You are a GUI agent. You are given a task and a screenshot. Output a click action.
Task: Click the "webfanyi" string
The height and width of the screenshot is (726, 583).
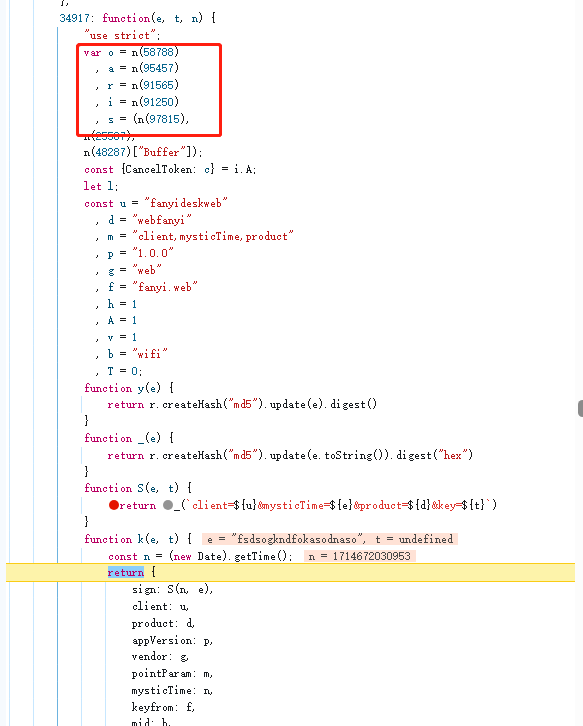pyautogui.click(x=162, y=220)
